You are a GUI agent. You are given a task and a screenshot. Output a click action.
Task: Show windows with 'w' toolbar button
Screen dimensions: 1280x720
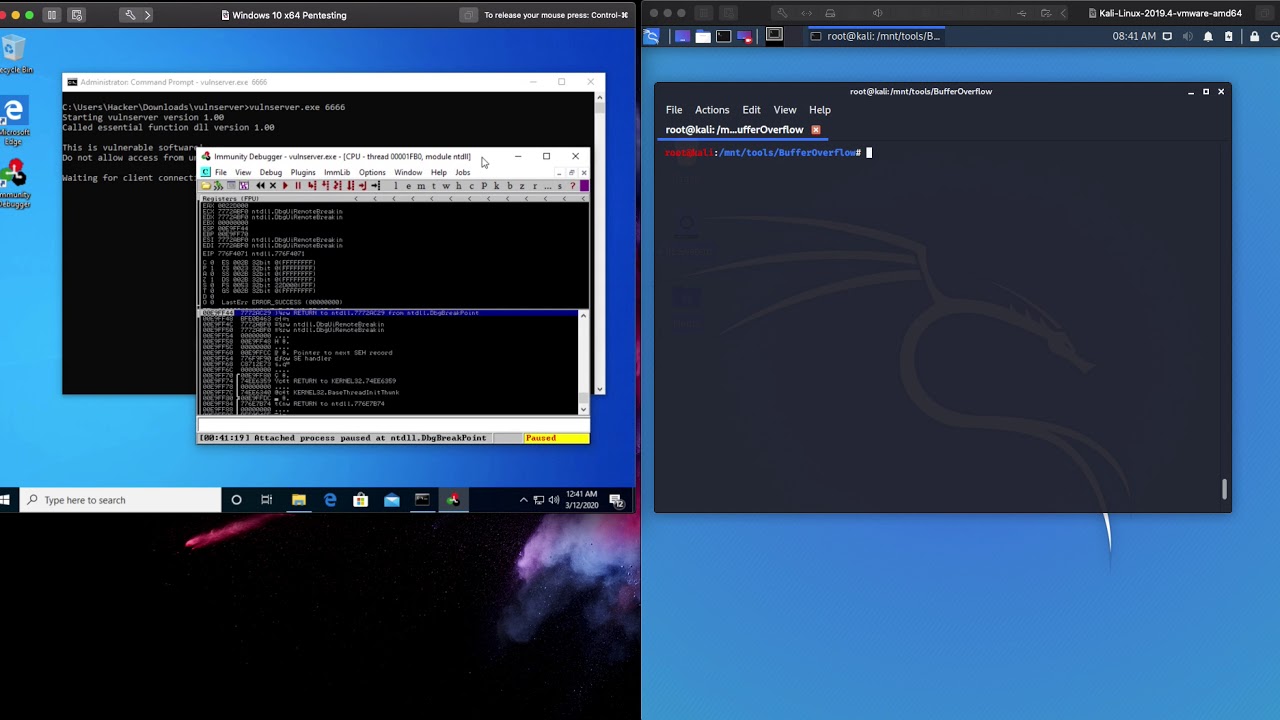446,186
